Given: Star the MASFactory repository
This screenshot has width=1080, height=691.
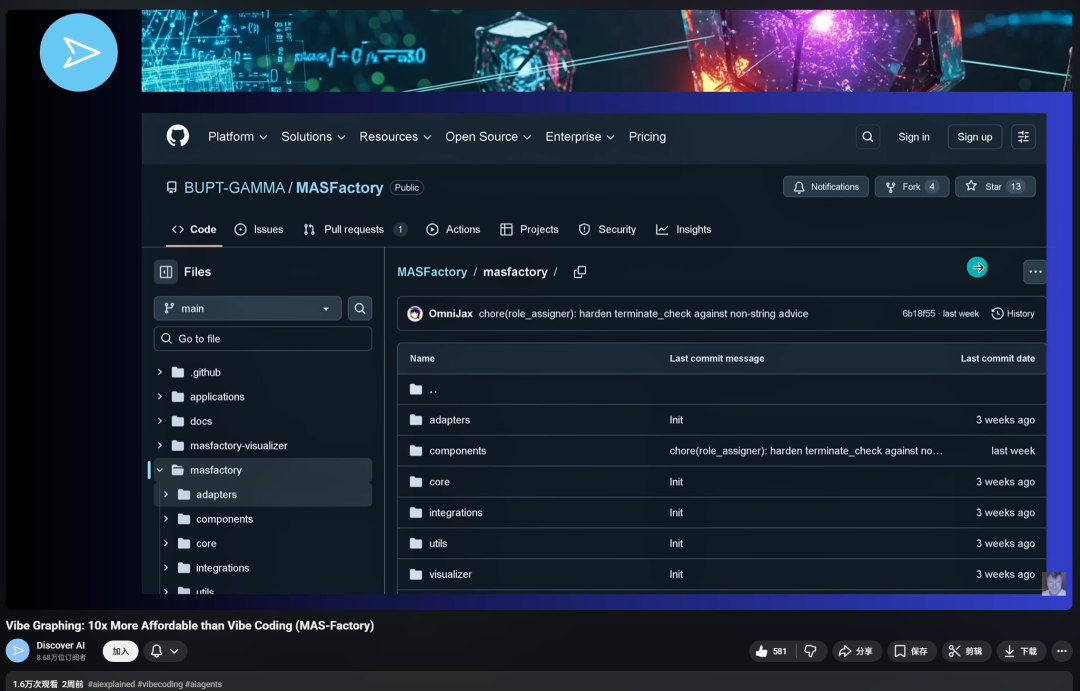Looking at the screenshot, I should pos(995,187).
